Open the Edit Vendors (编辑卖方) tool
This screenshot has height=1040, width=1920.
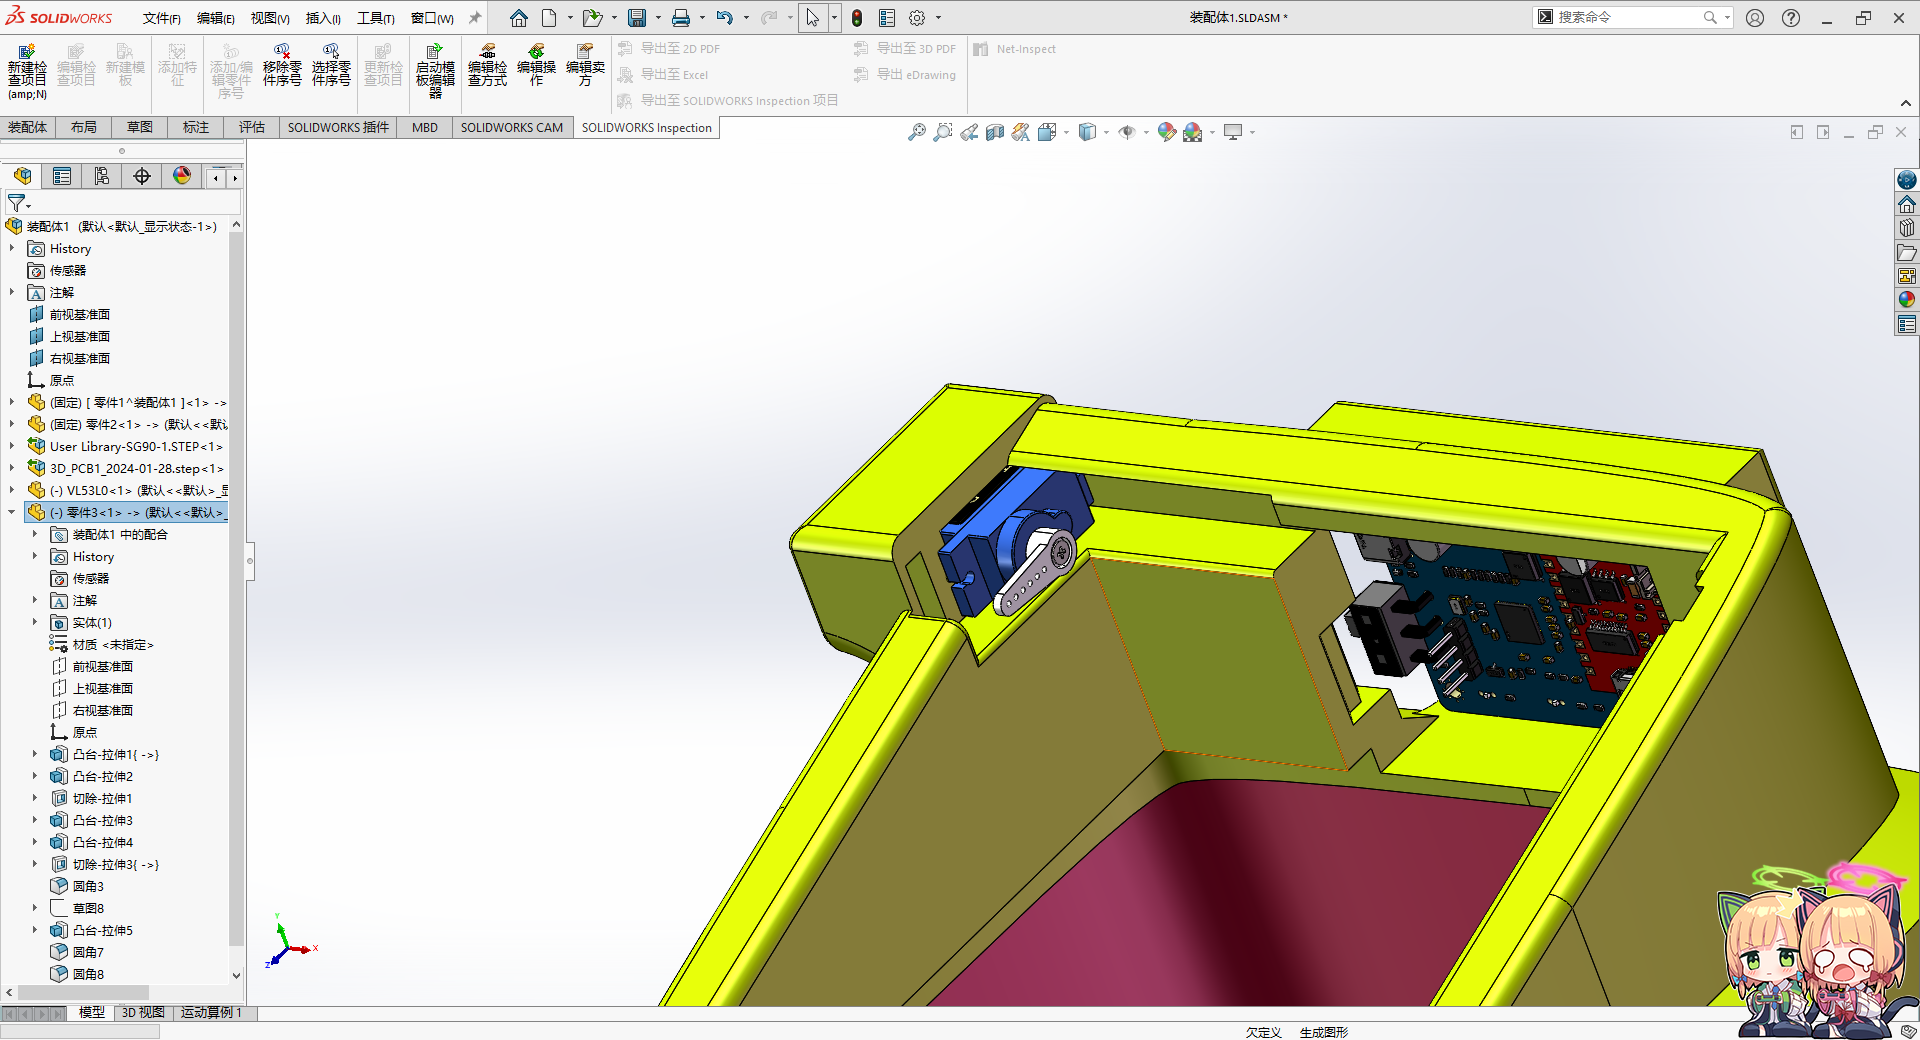(585, 66)
